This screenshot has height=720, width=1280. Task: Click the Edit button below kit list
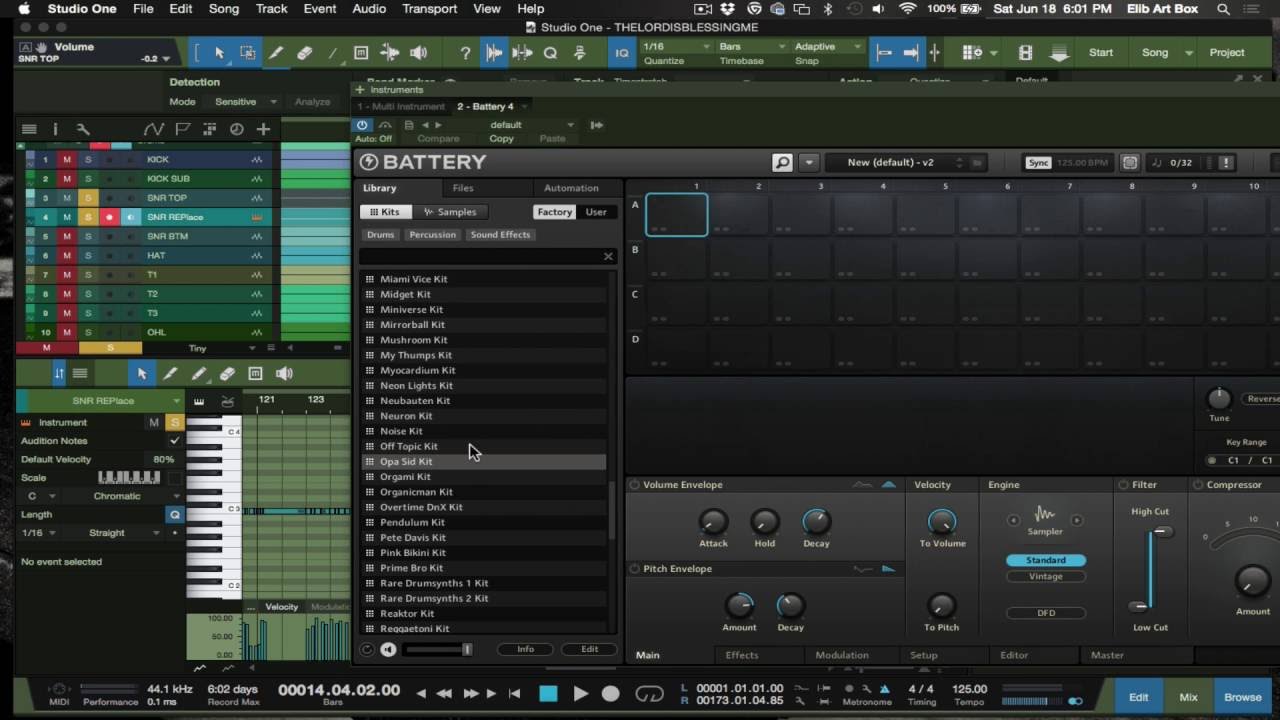pos(590,649)
